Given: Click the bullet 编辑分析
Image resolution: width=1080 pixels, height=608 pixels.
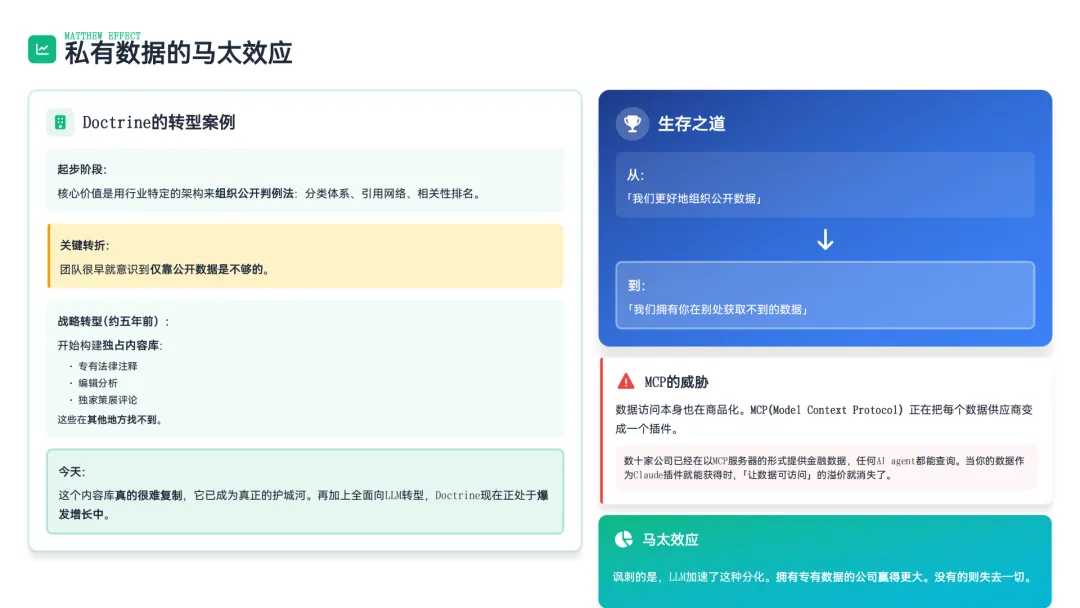Looking at the screenshot, I should click(x=98, y=383).
